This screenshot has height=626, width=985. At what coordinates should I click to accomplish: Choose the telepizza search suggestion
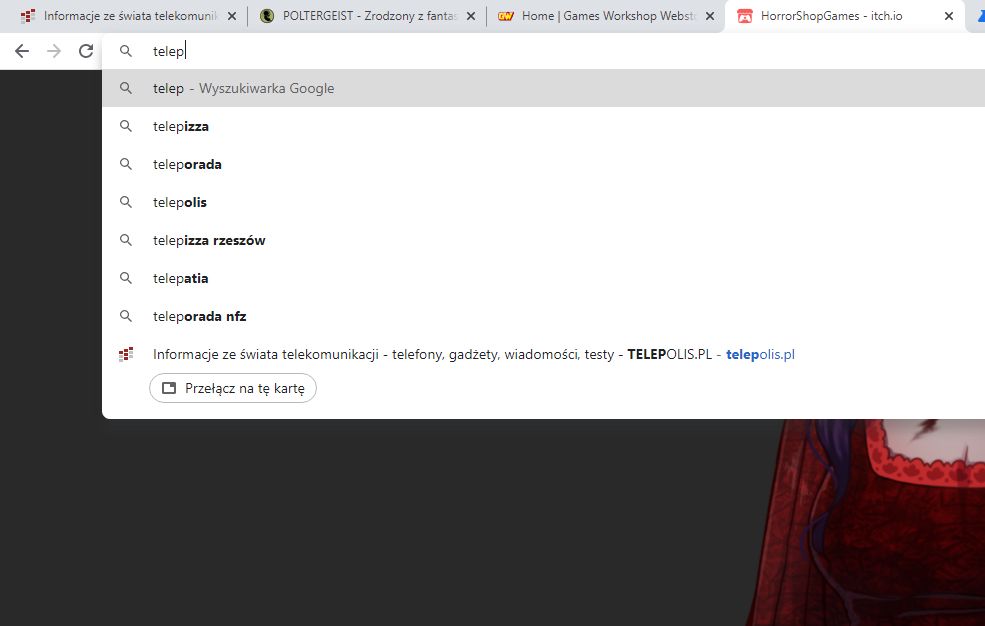click(x=181, y=126)
